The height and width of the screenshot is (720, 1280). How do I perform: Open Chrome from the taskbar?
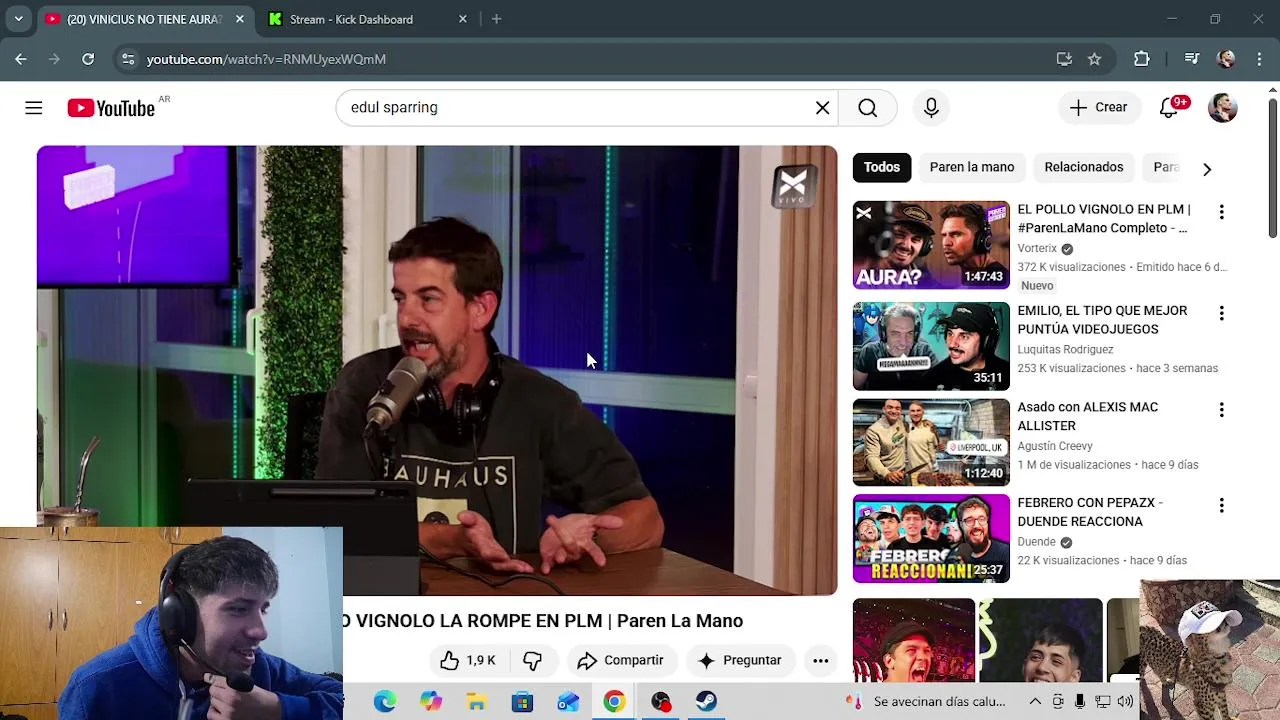point(615,702)
